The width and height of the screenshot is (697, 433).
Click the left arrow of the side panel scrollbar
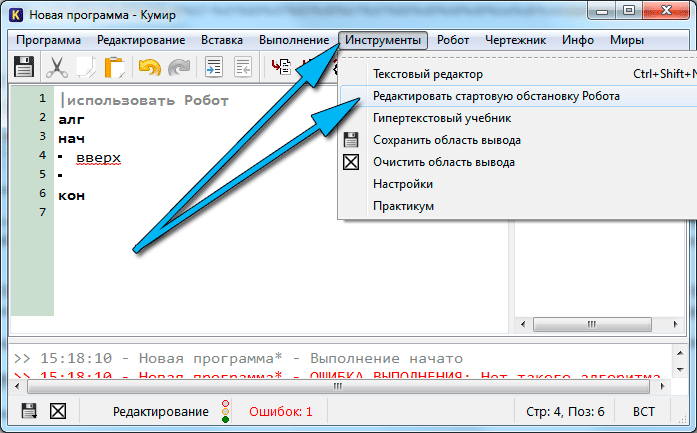523,324
